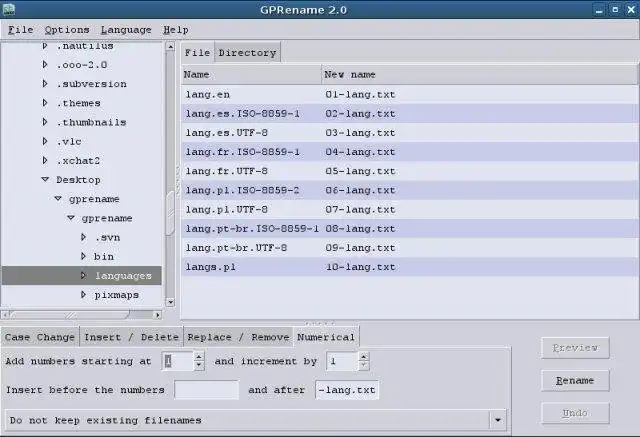Collapse the Desktop folder
This screenshot has height=437, width=640.
click(45, 180)
